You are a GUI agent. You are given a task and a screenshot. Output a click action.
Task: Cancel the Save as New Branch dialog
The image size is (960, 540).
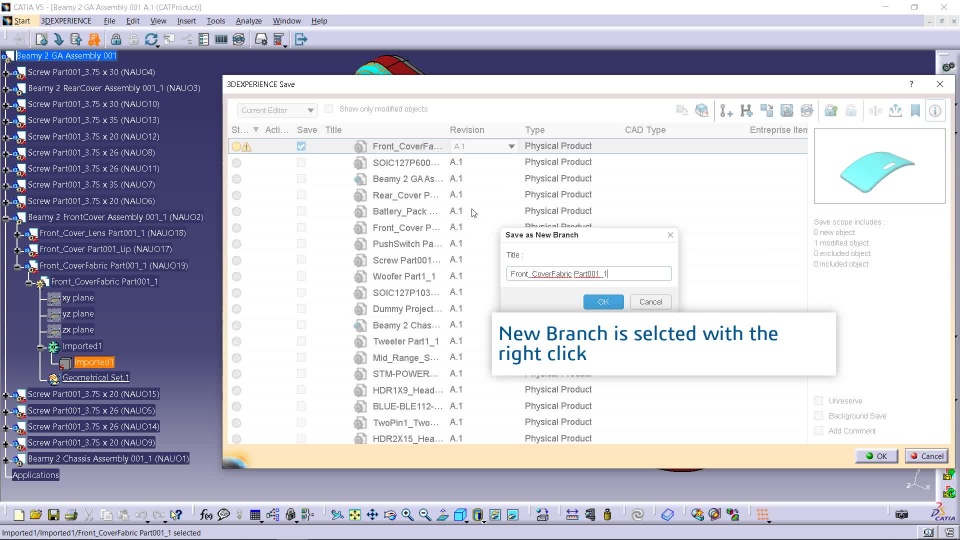click(x=650, y=302)
